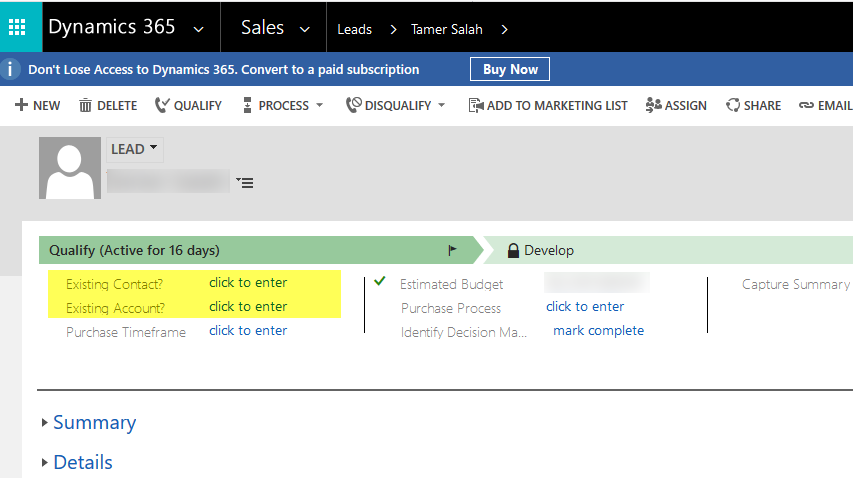Open the Details section heading
This screenshot has width=853, height=478.
pos(83,462)
